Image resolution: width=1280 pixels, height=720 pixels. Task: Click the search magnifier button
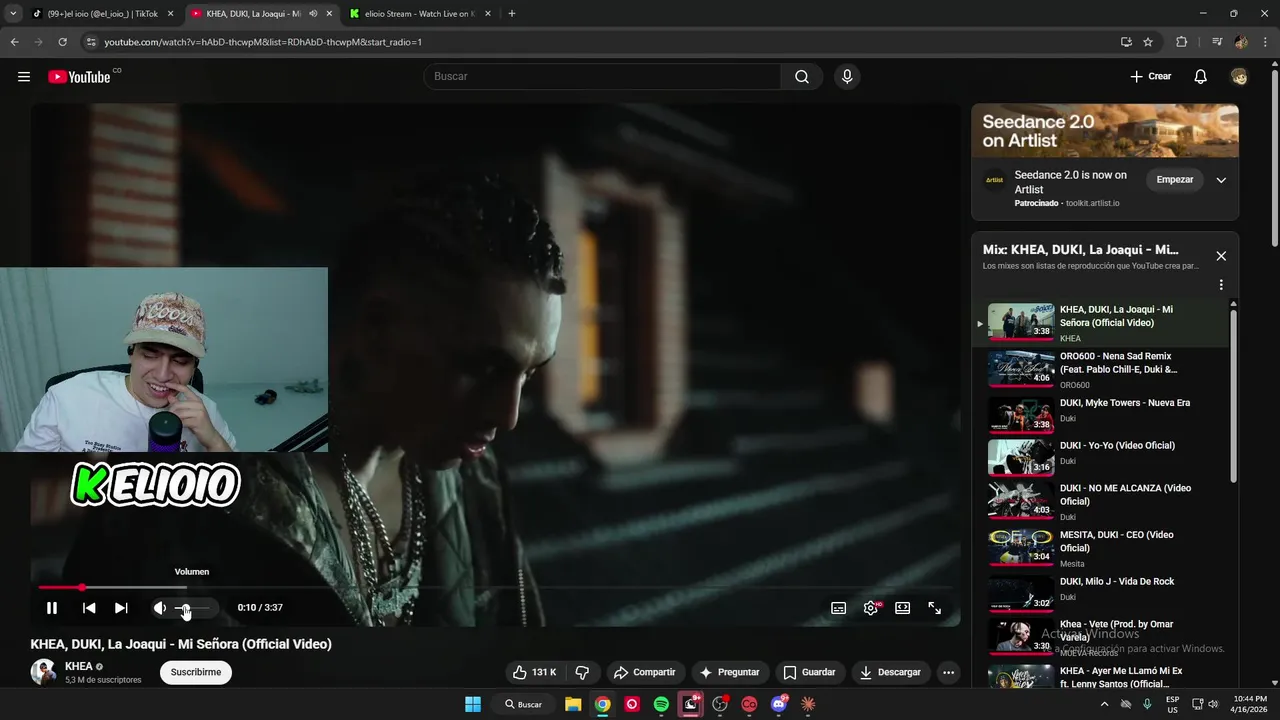click(802, 77)
